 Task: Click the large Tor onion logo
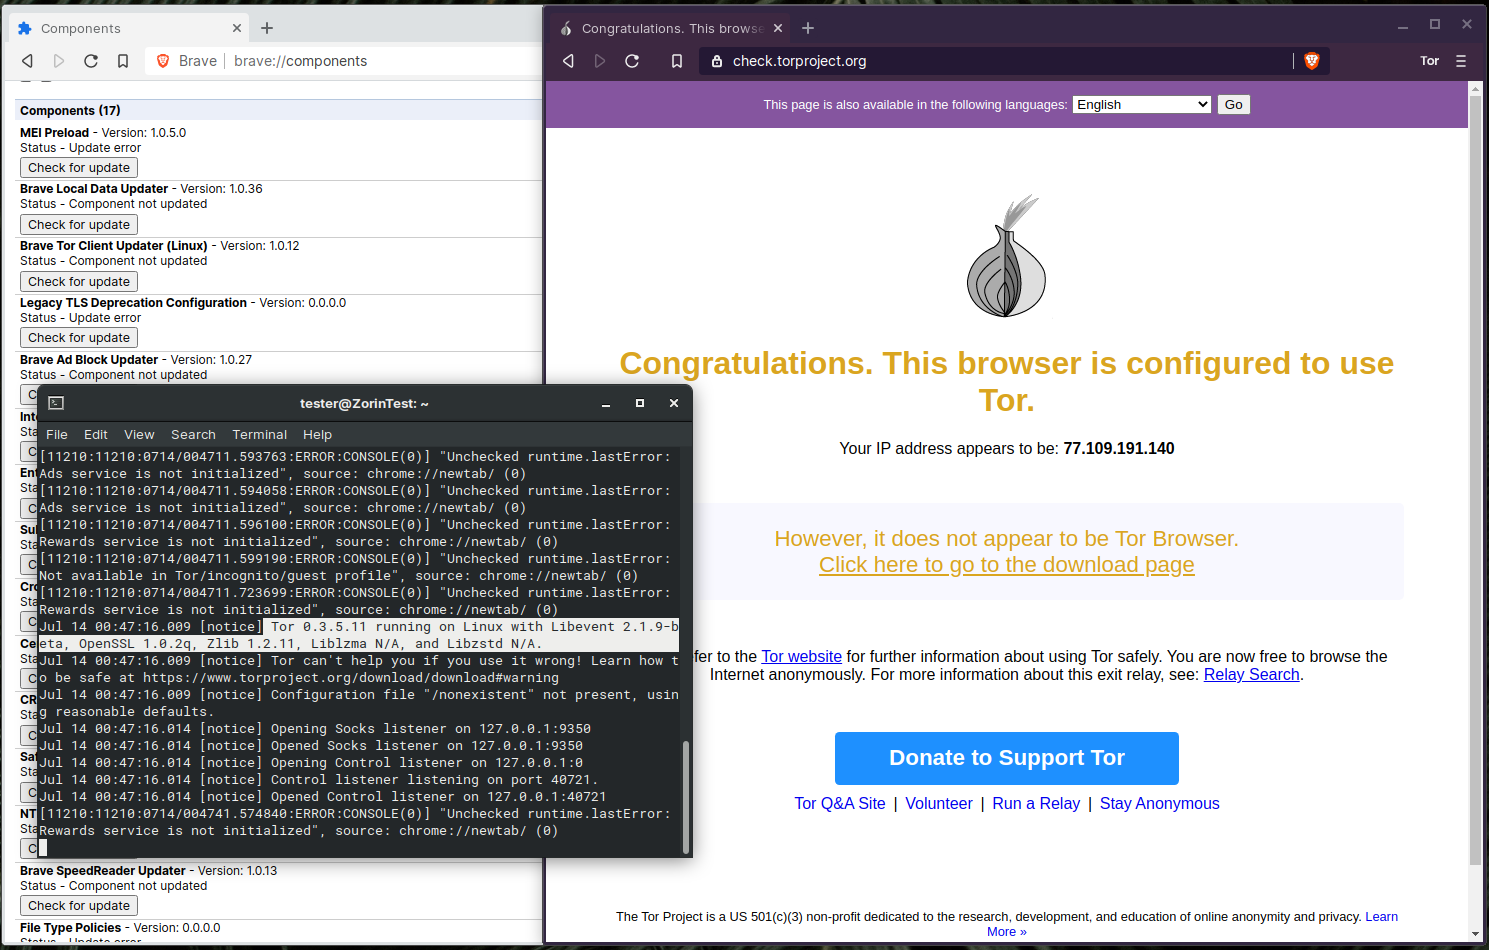click(1006, 256)
